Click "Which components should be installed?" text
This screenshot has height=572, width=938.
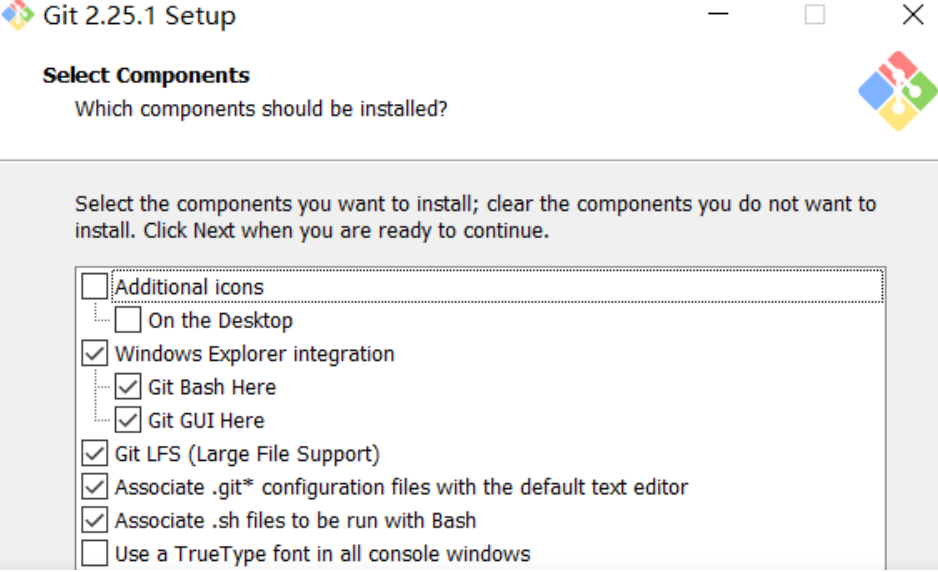[x=261, y=108]
